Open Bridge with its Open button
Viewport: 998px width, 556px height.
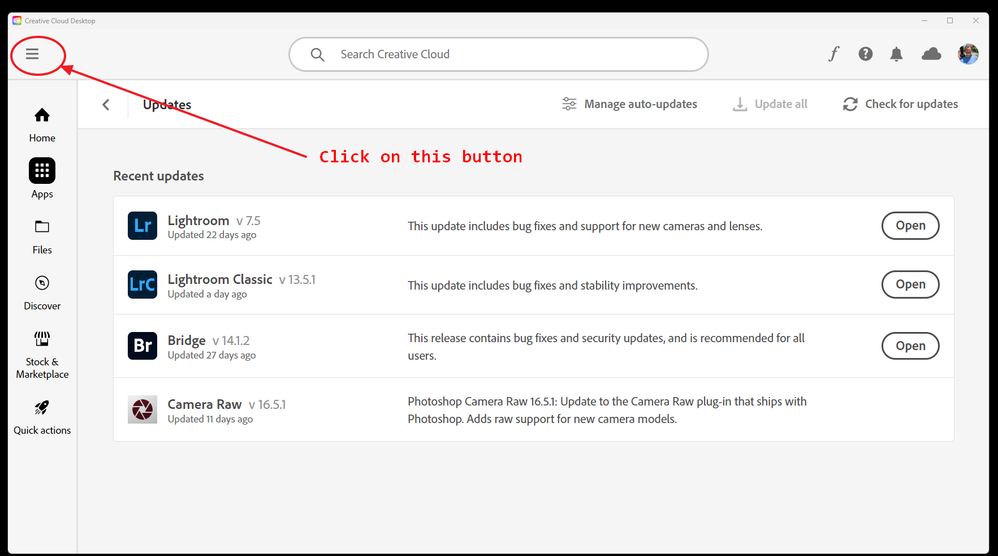(x=910, y=346)
